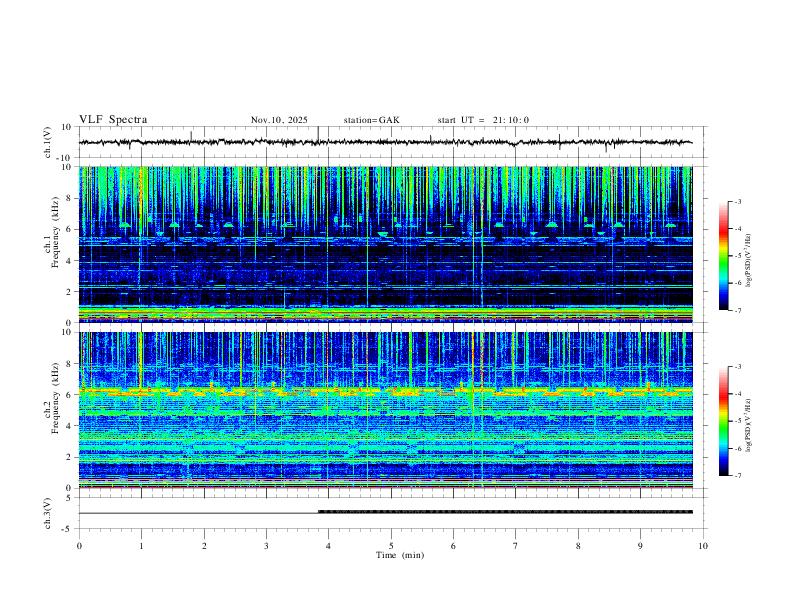Click the ch.2 spectrogram color bar

(723, 421)
